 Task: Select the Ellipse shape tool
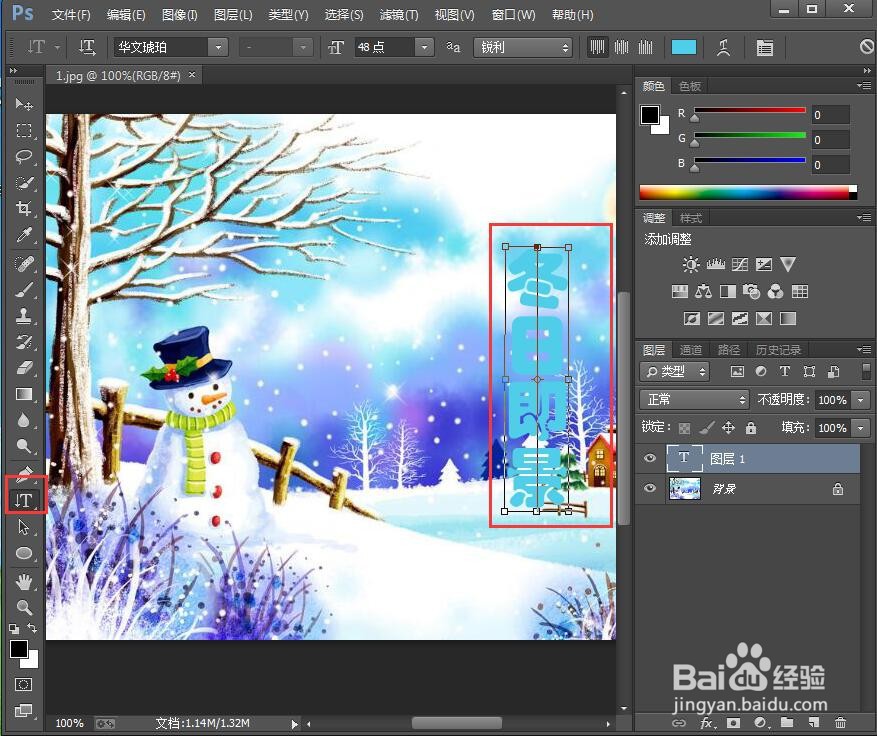coord(23,553)
